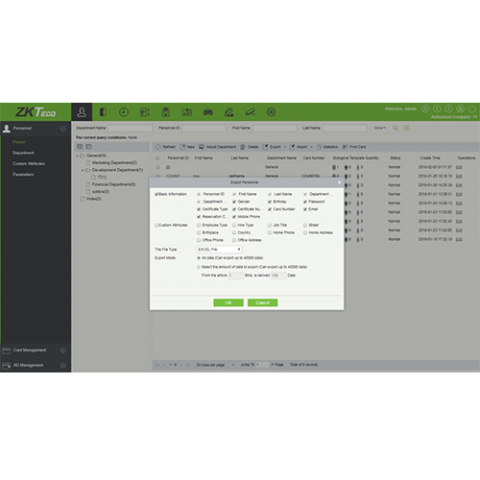This screenshot has width=480, height=480.
Task: Expand the Card Management section toggle
Action: pos(63,350)
